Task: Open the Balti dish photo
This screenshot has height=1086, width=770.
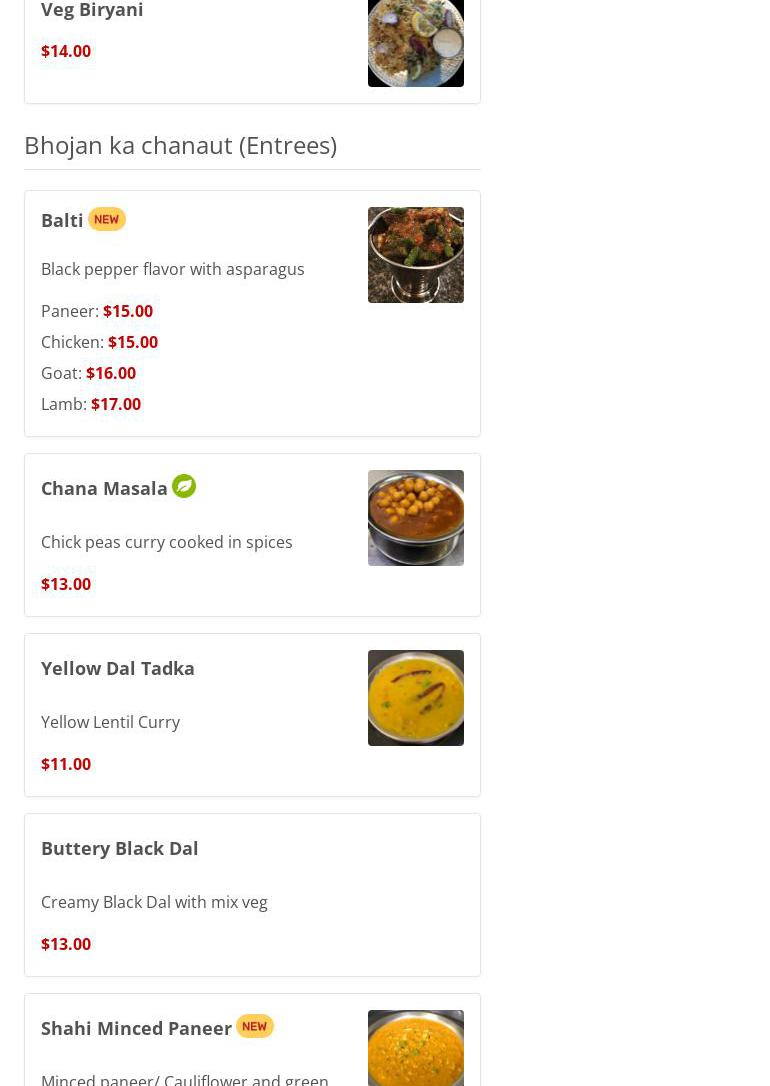Action: coord(415,255)
